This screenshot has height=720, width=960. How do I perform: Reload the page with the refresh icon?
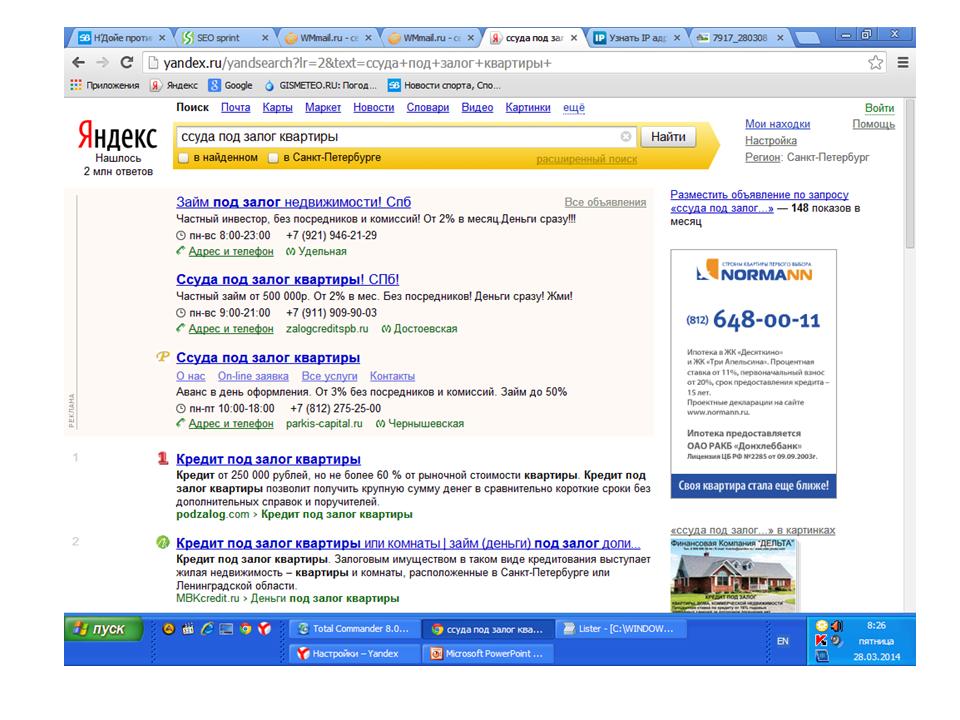click(x=127, y=62)
